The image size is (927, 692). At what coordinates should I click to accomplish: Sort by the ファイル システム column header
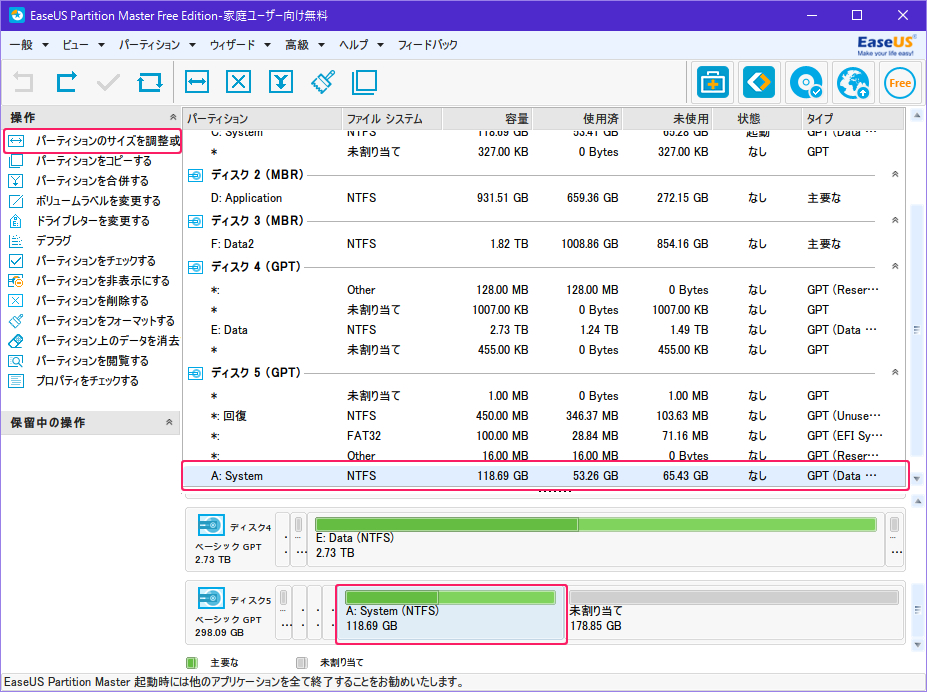[392, 119]
